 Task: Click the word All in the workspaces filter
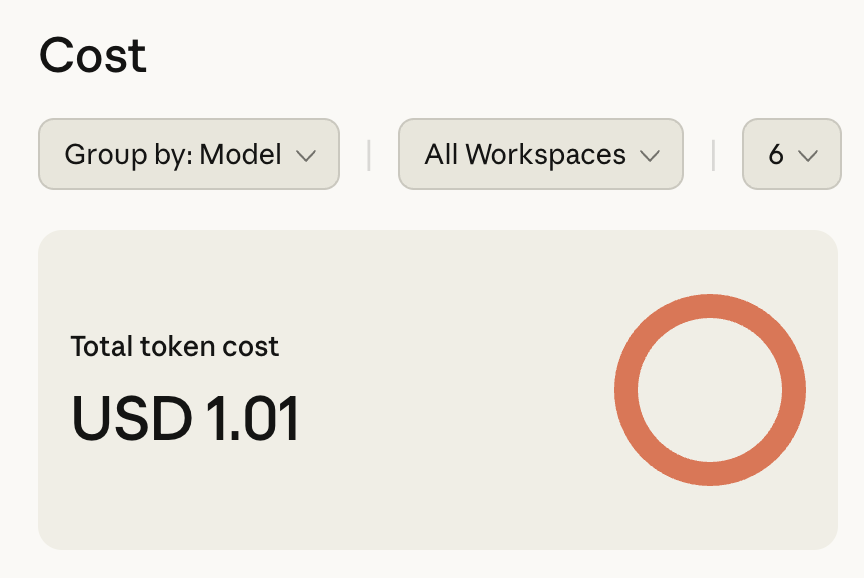tap(441, 155)
